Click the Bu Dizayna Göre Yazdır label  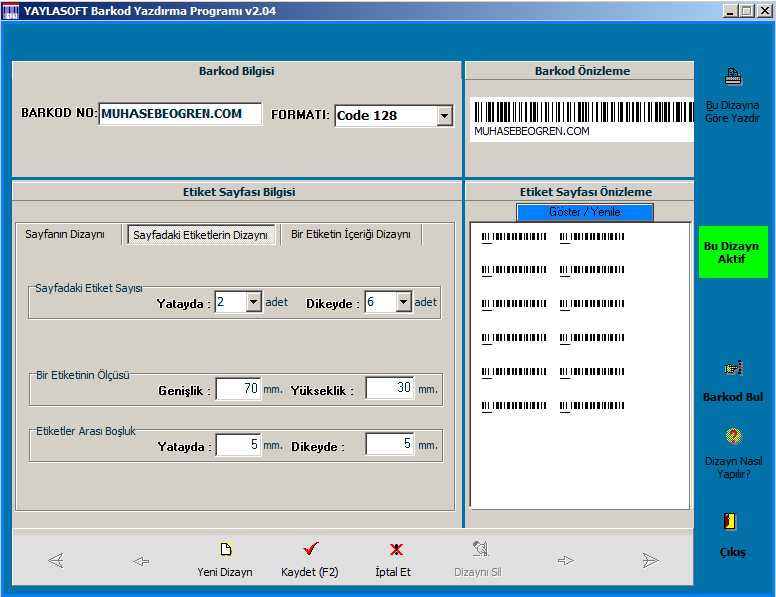(732, 112)
